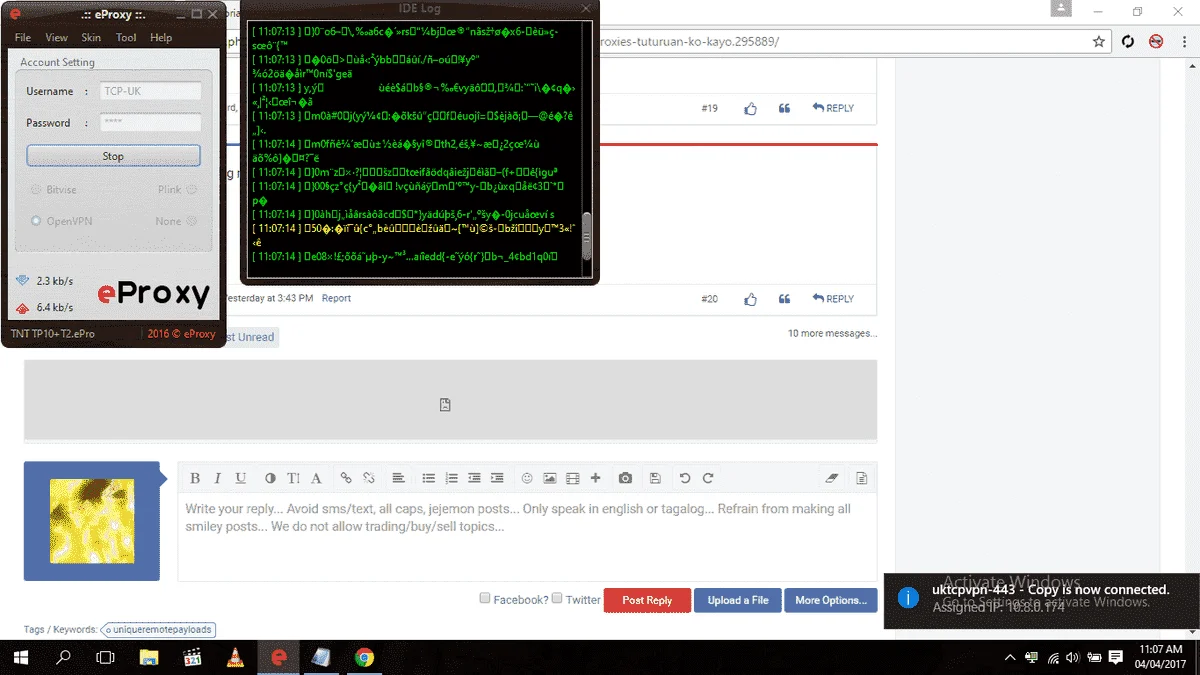Redo last edit in the reply editor
The height and width of the screenshot is (675, 1200).
tap(708, 479)
